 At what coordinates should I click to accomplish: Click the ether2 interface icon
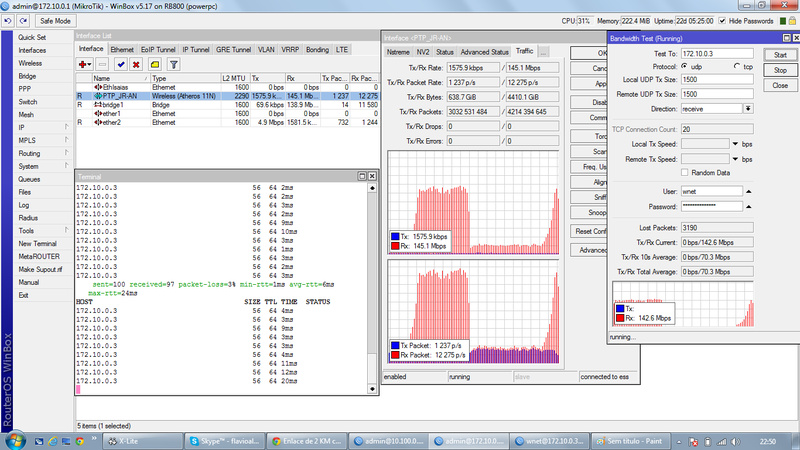pos(97,122)
